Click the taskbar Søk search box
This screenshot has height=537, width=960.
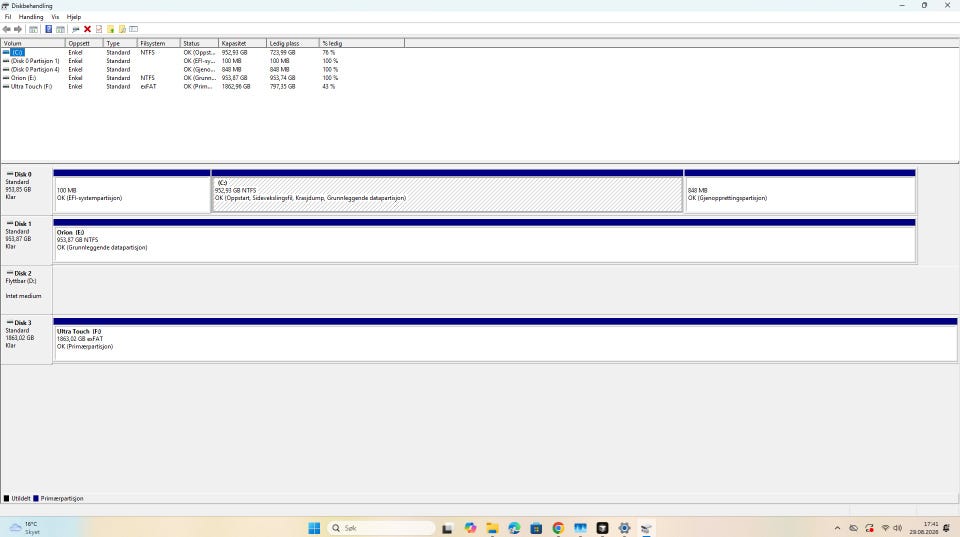click(x=381, y=528)
